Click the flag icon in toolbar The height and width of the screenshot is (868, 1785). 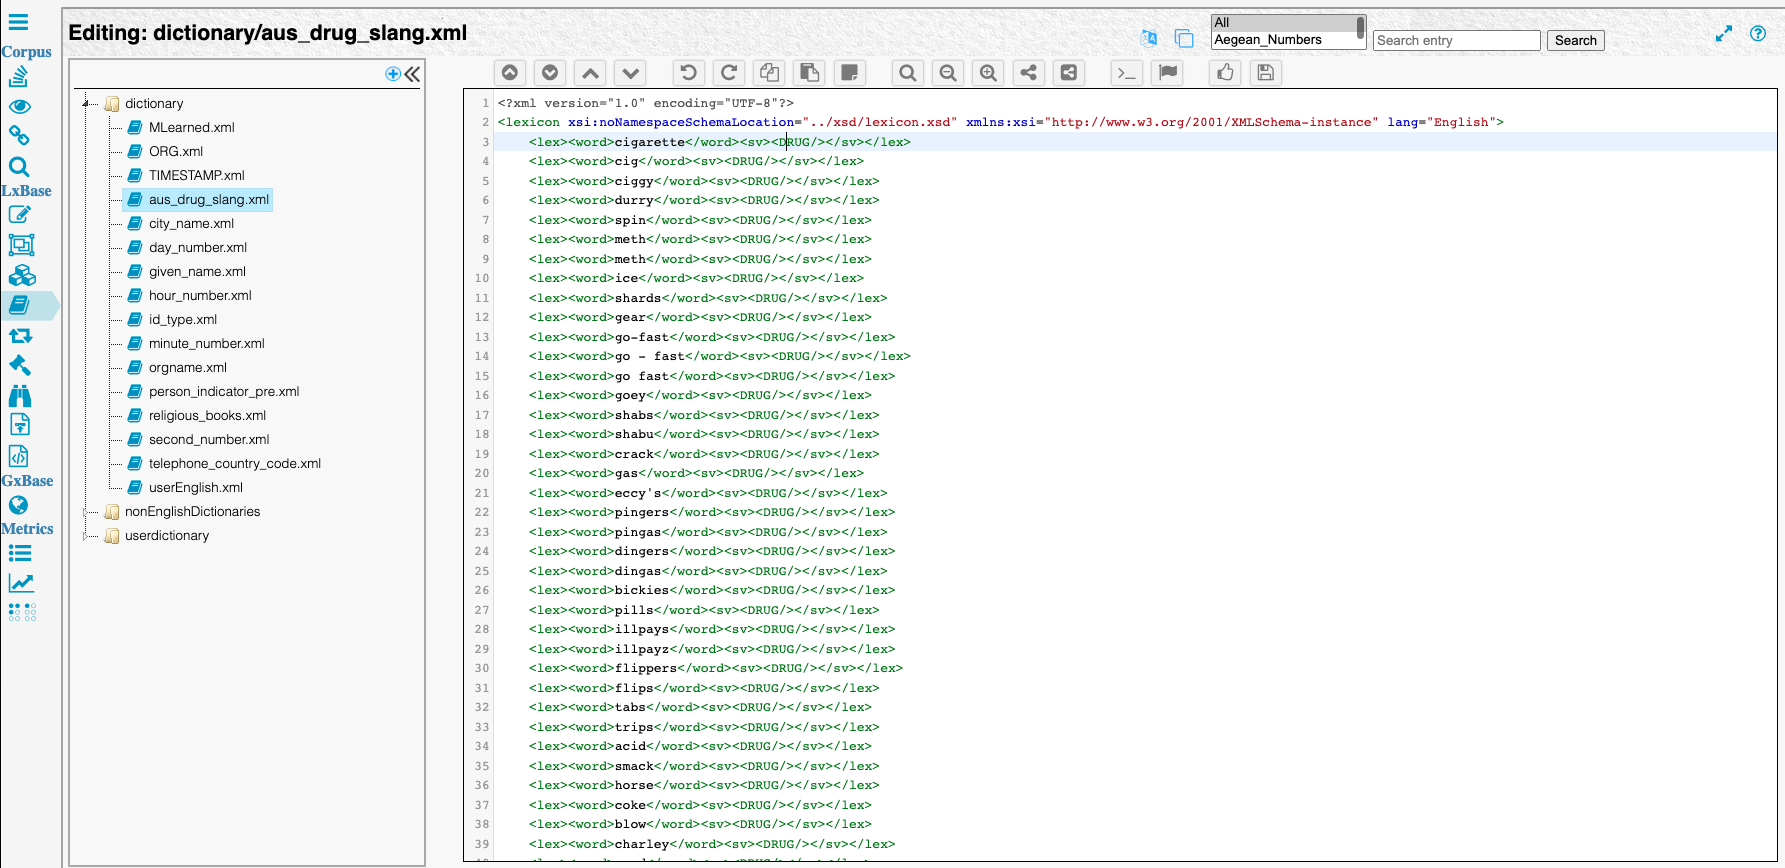pyautogui.click(x=1167, y=72)
